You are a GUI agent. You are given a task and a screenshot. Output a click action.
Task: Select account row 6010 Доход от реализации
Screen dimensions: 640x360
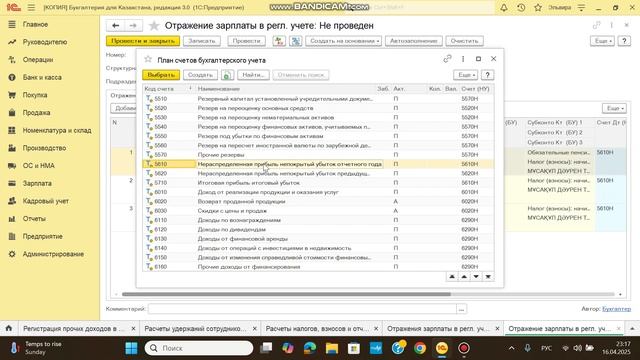(x=318, y=192)
